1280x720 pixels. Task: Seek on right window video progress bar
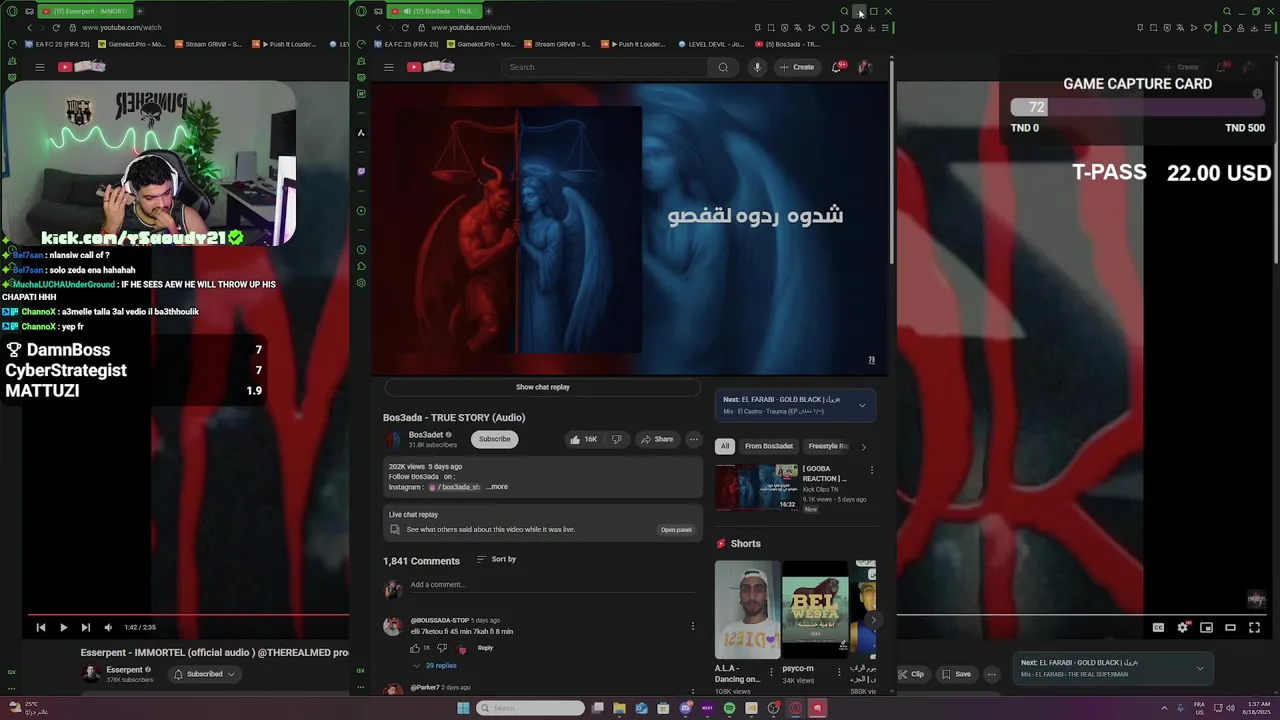(x=1082, y=616)
